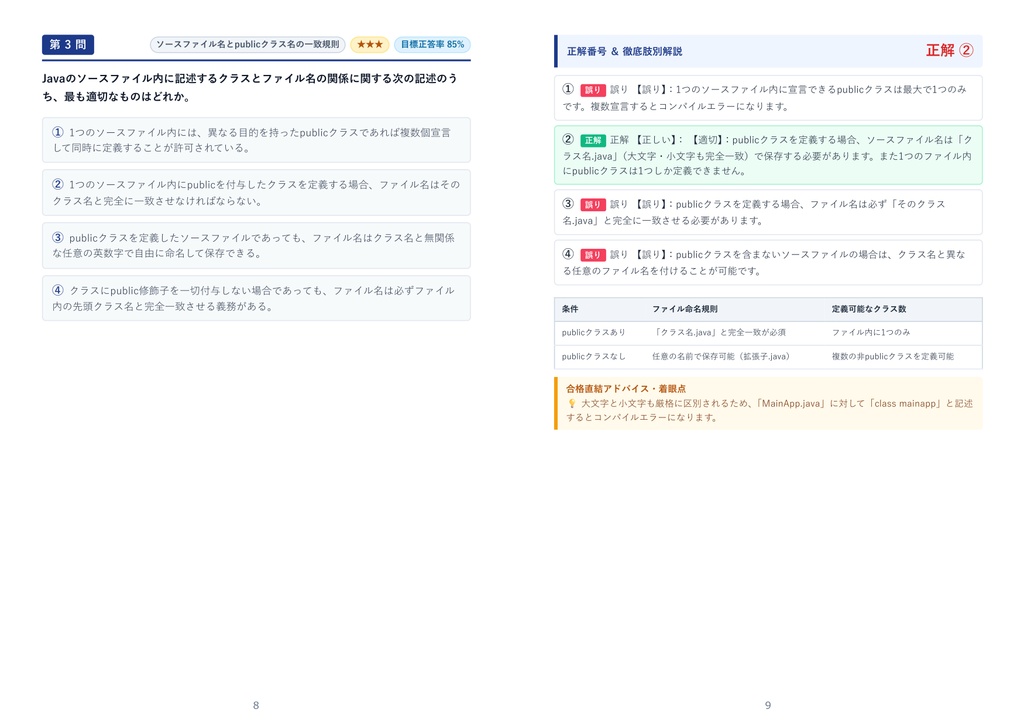Click the red 正解 ② answer label
The image size is (1024, 727).
[950, 50]
